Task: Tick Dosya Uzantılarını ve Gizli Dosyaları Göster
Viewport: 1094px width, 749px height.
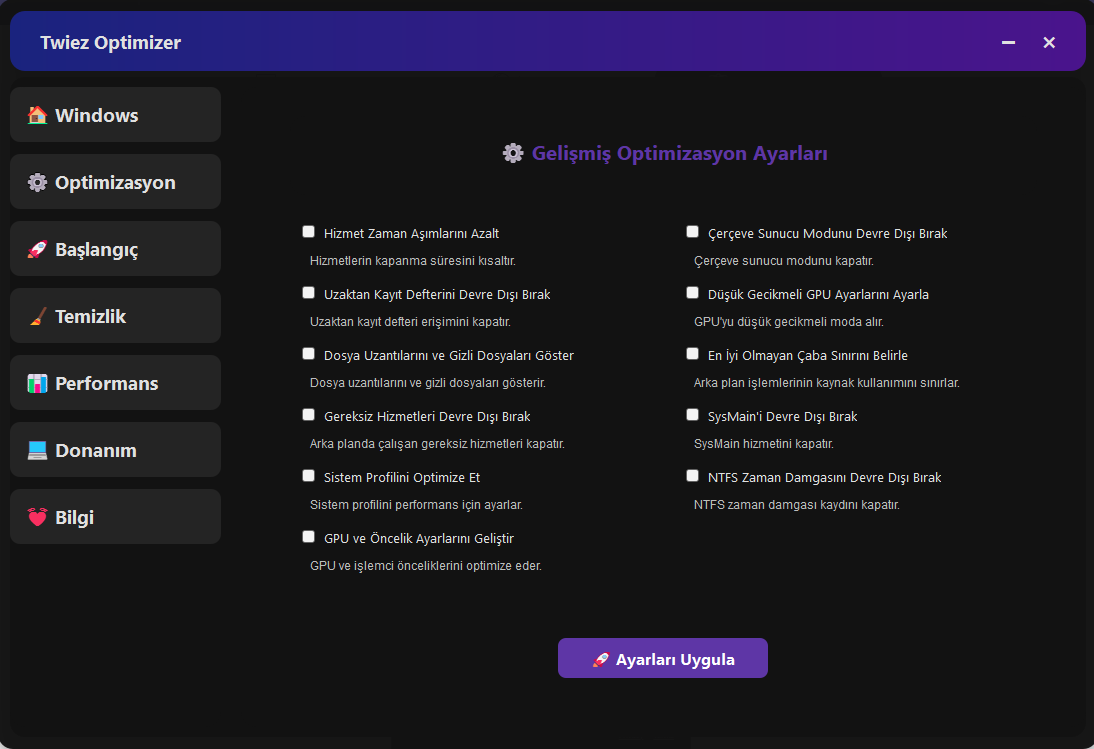Action: click(x=308, y=354)
